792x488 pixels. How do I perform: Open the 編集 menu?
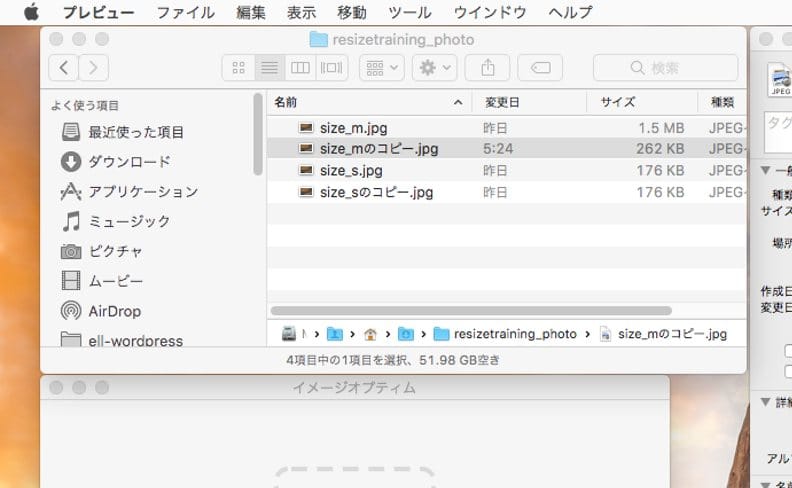point(251,12)
